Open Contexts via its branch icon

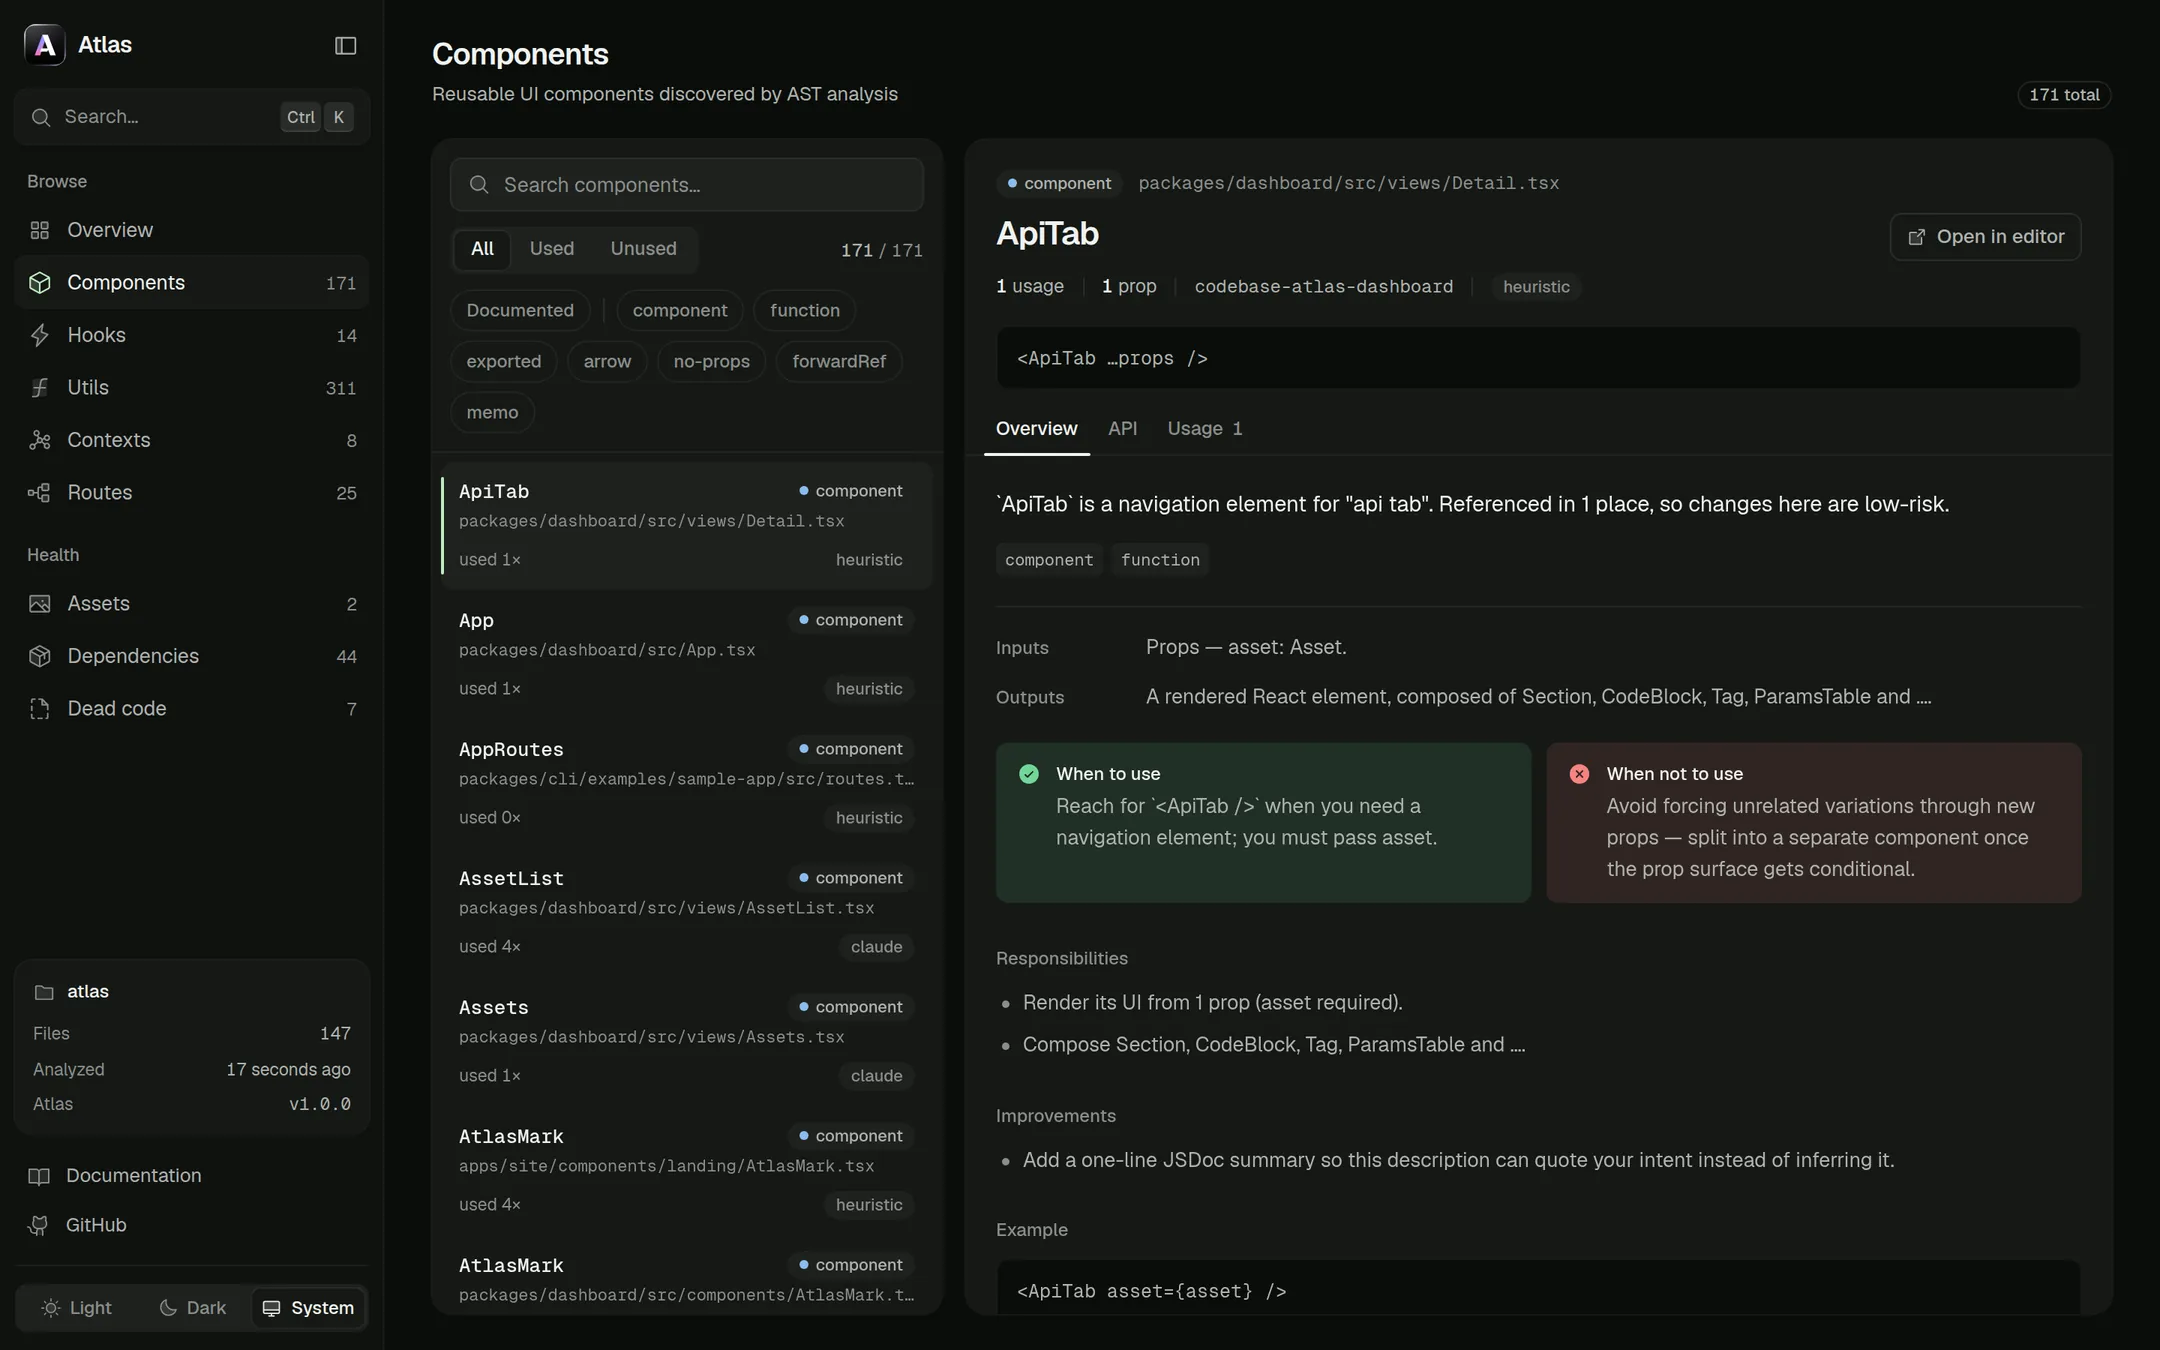pos(39,440)
